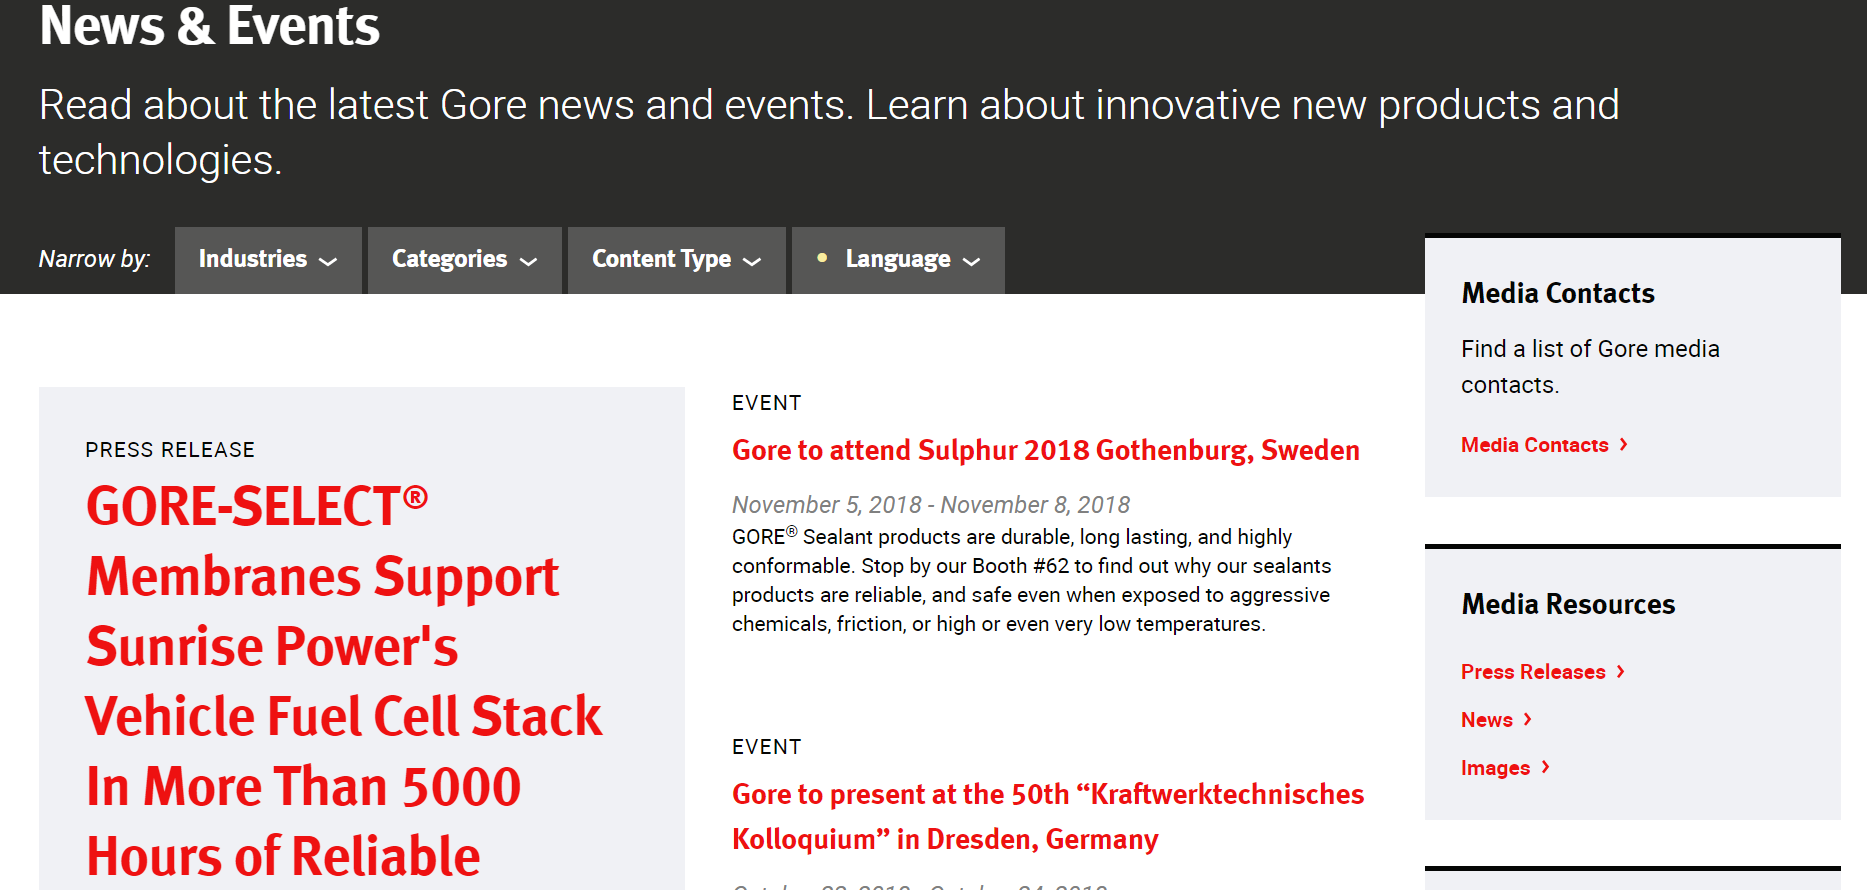The image size is (1867, 890).
Task: Click the chevron arrow beside Language
Action: [x=971, y=262]
